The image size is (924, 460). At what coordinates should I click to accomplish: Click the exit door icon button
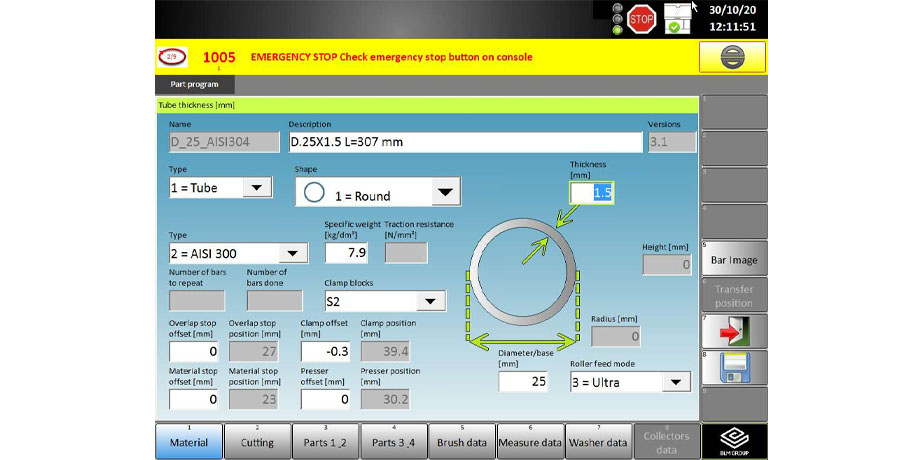(x=734, y=331)
